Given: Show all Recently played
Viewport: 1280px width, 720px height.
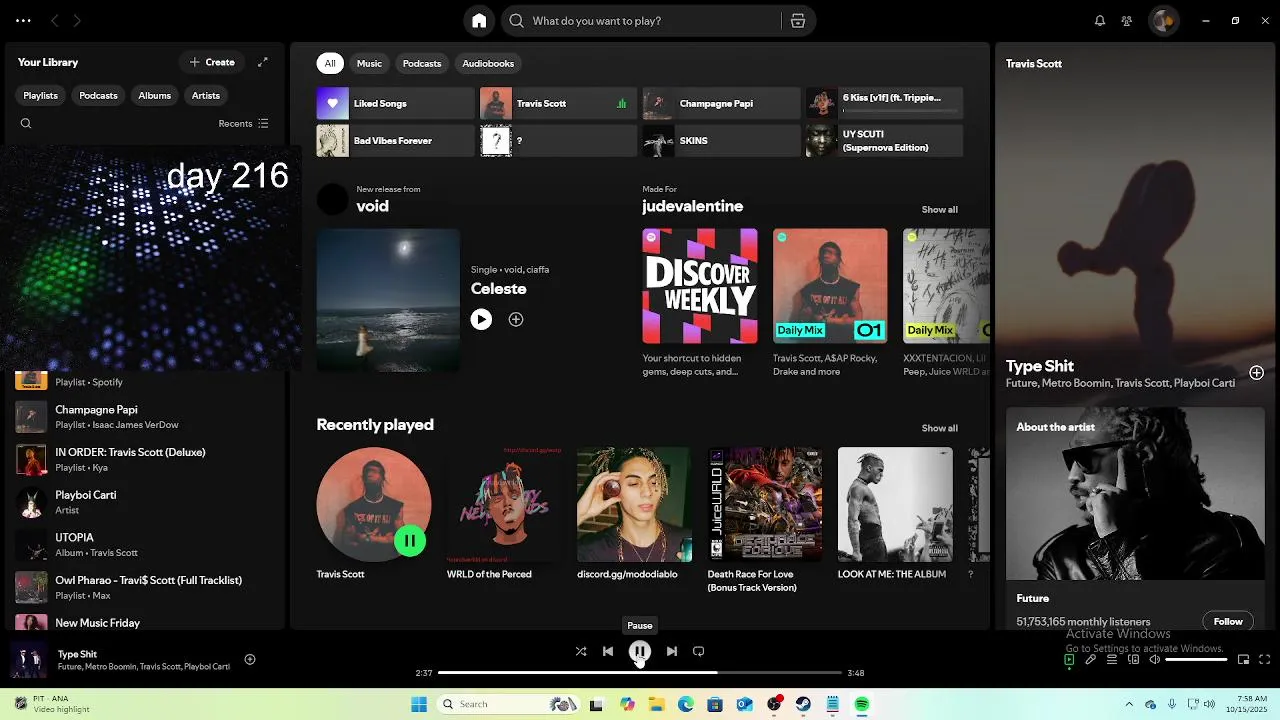Looking at the screenshot, I should (939, 428).
